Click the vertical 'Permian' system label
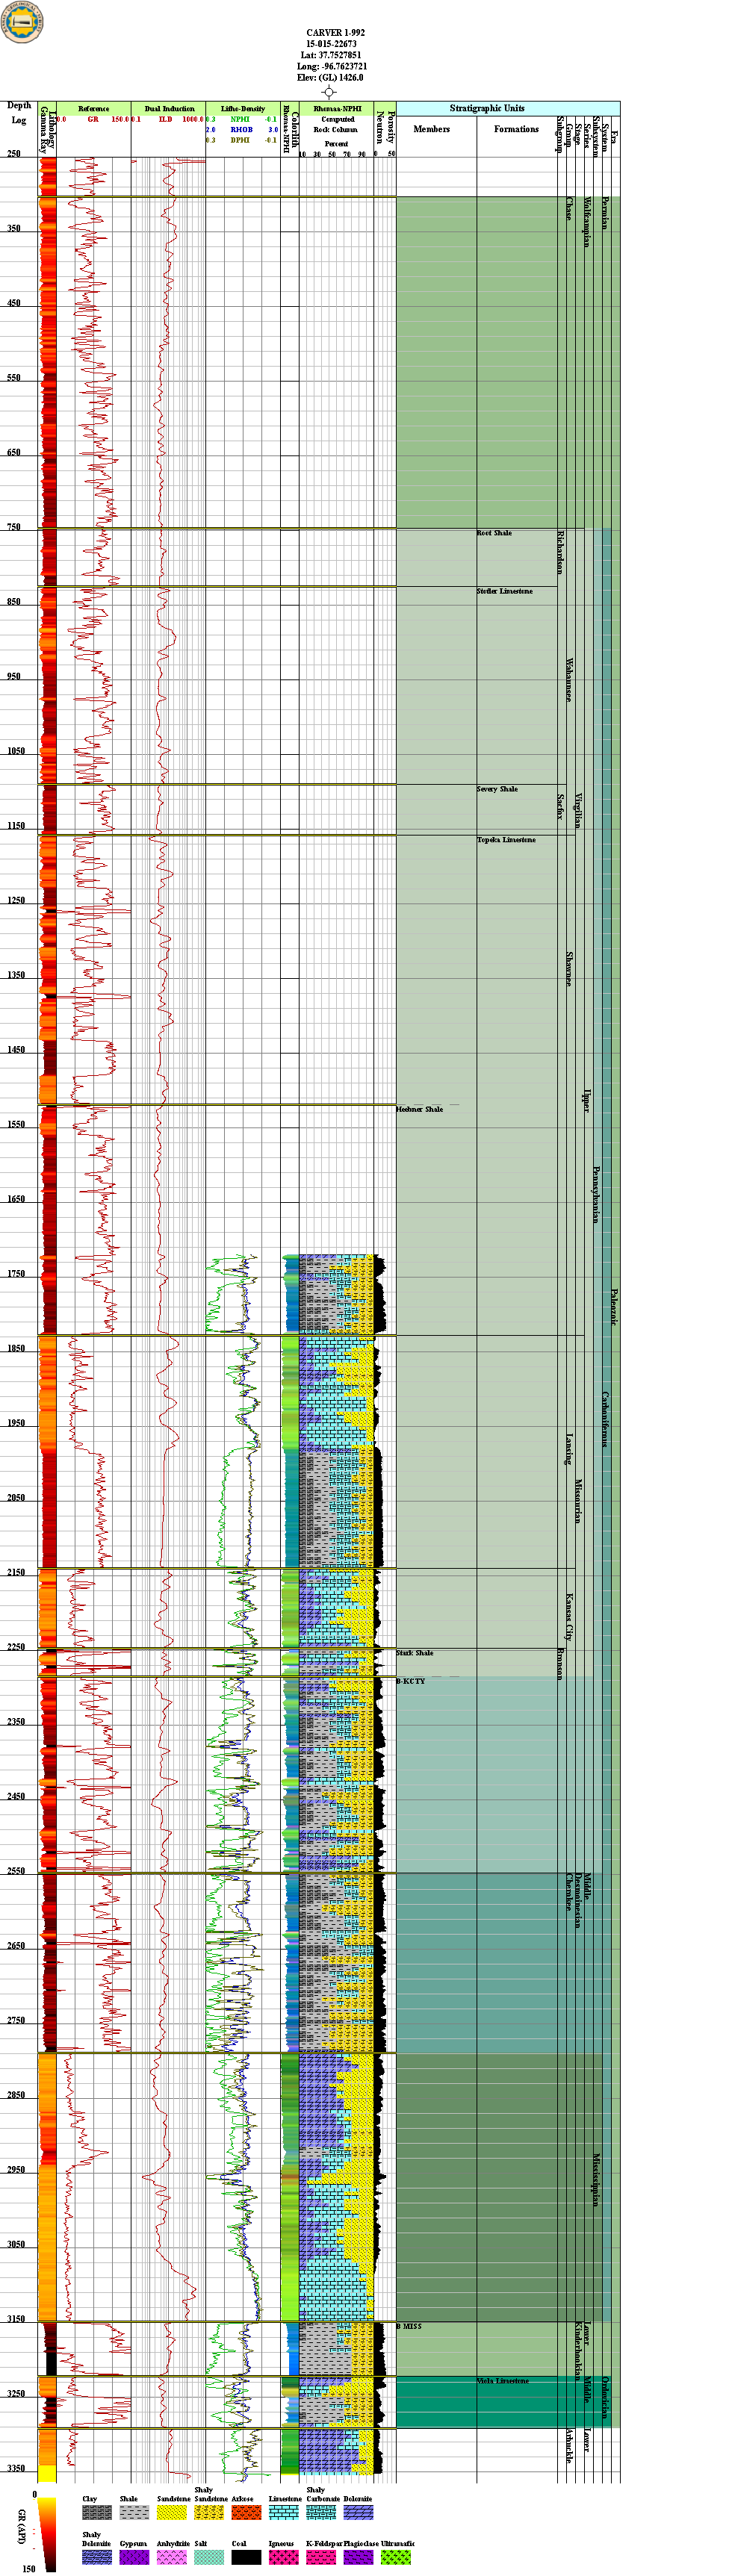Screen dimensions: 732x2576 (605, 213)
